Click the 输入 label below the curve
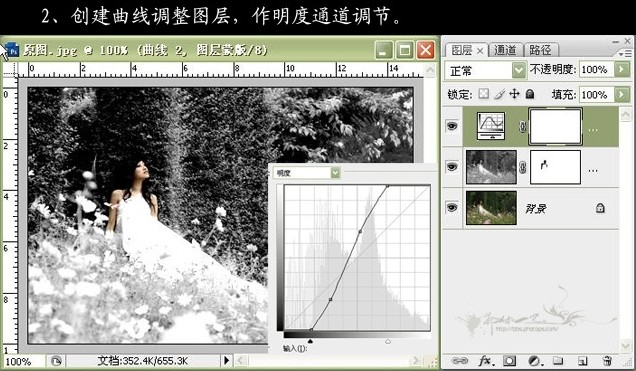Image resolution: width=636 pixels, height=371 pixels. click(x=295, y=348)
